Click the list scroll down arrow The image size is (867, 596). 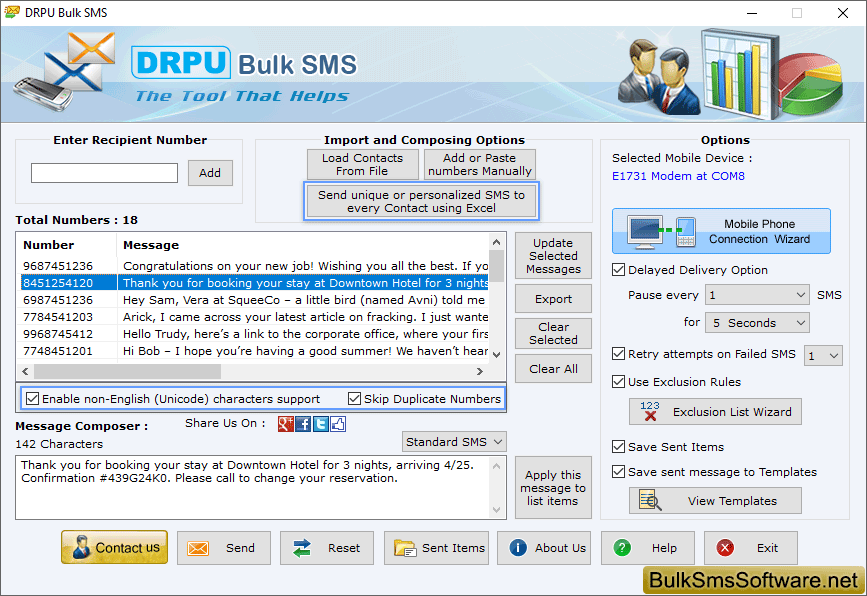point(497,354)
